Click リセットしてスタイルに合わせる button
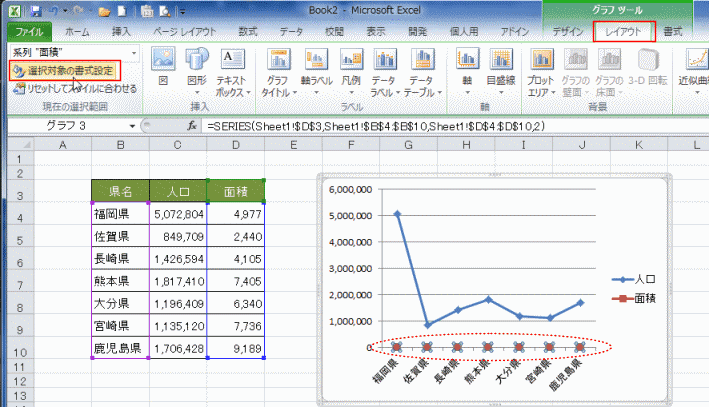The height and width of the screenshot is (407, 709). (75, 89)
